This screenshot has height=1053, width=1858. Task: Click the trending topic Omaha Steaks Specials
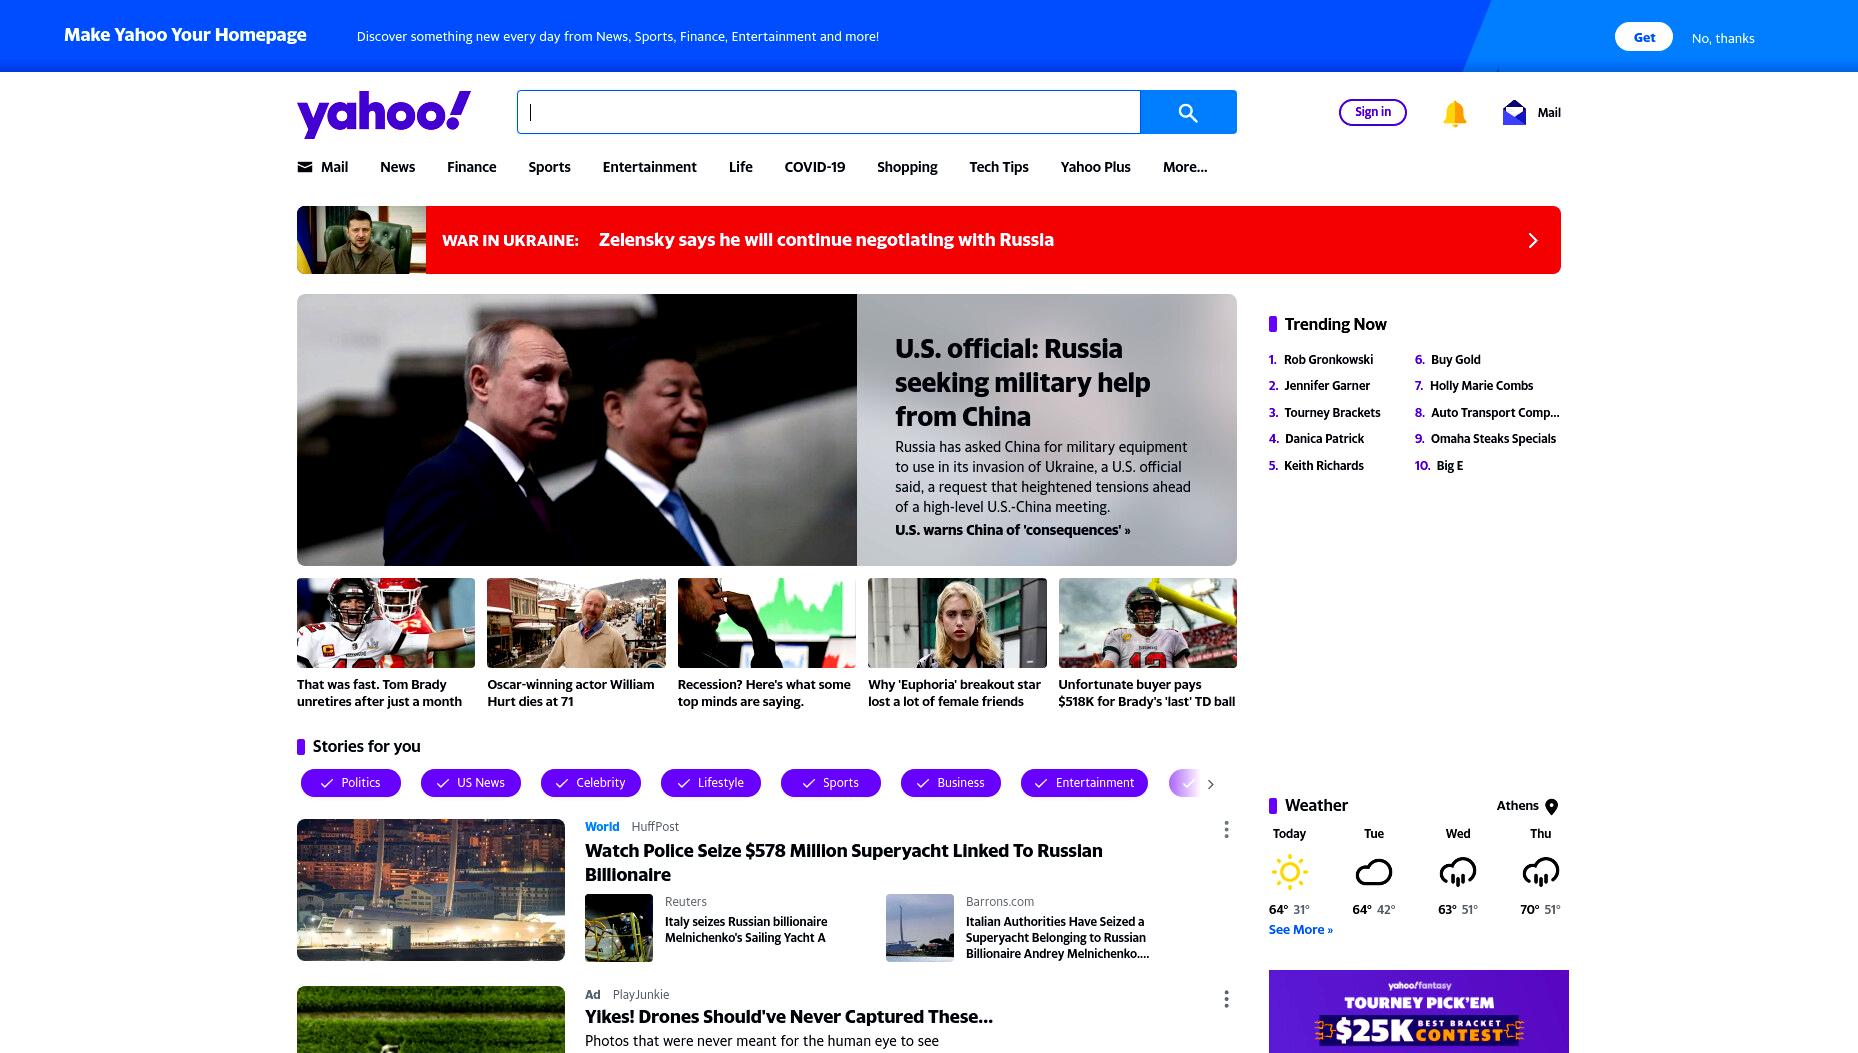[x=1493, y=439]
